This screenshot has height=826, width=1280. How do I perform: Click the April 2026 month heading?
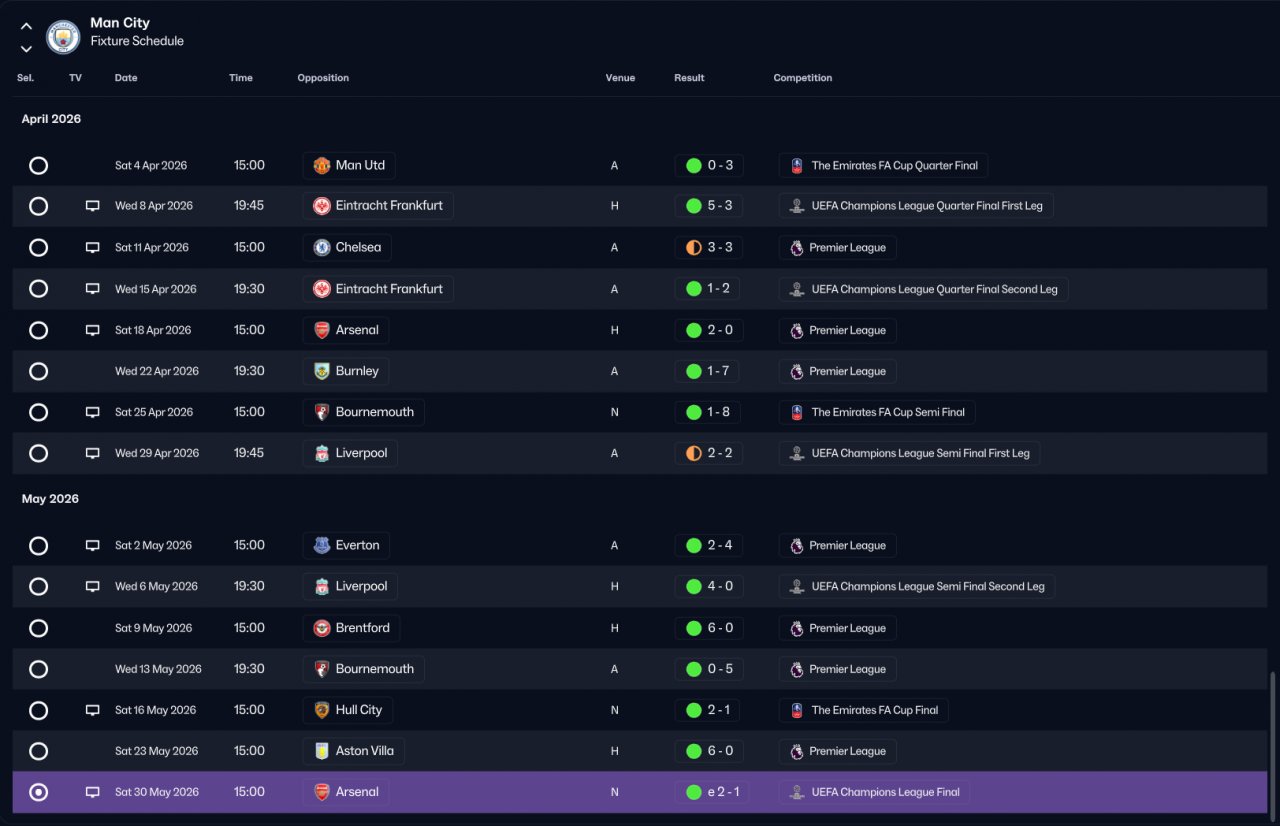pos(51,119)
